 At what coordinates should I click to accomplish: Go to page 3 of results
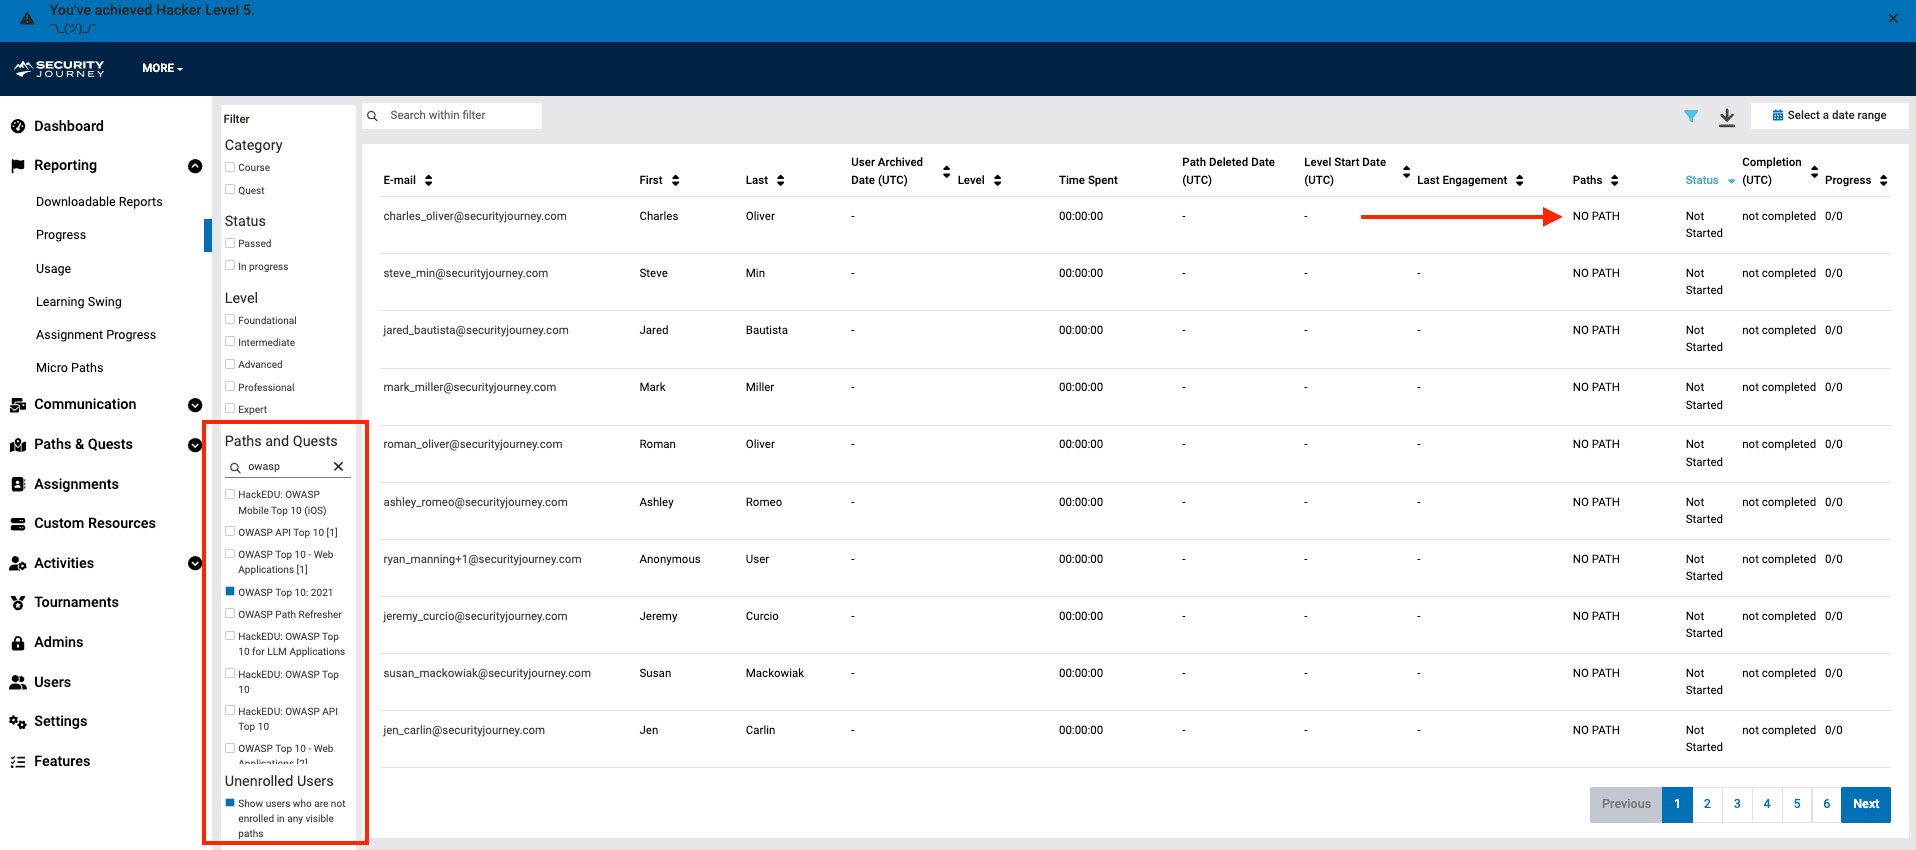point(1736,804)
